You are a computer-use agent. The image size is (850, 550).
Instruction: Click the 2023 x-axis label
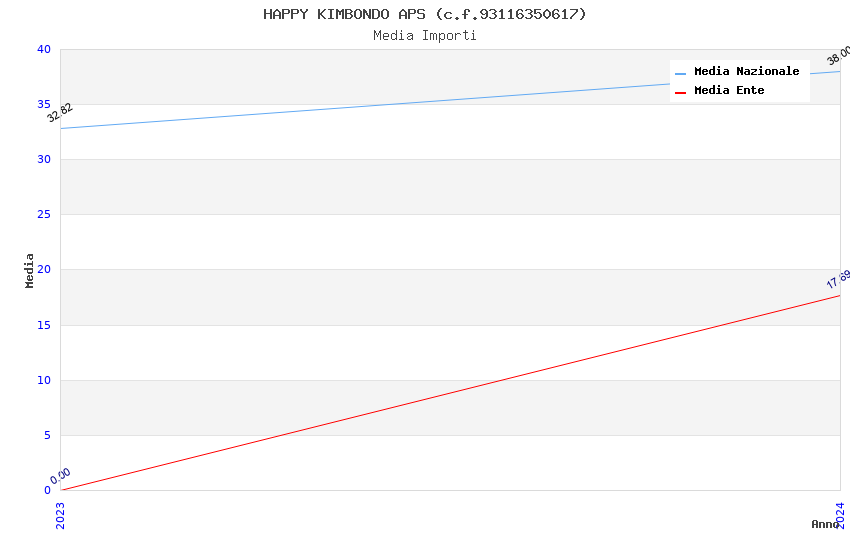(x=60, y=516)
